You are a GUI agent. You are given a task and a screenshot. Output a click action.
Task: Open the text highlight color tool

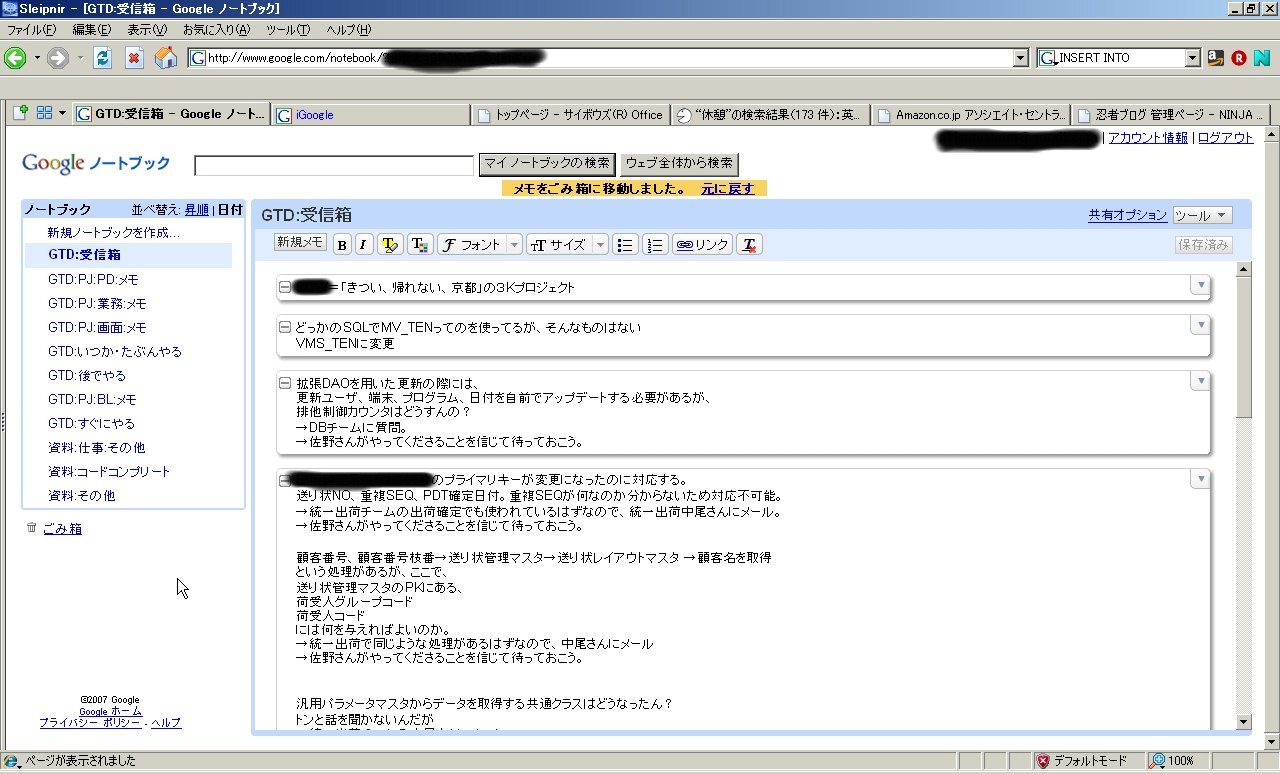point(389,245)
